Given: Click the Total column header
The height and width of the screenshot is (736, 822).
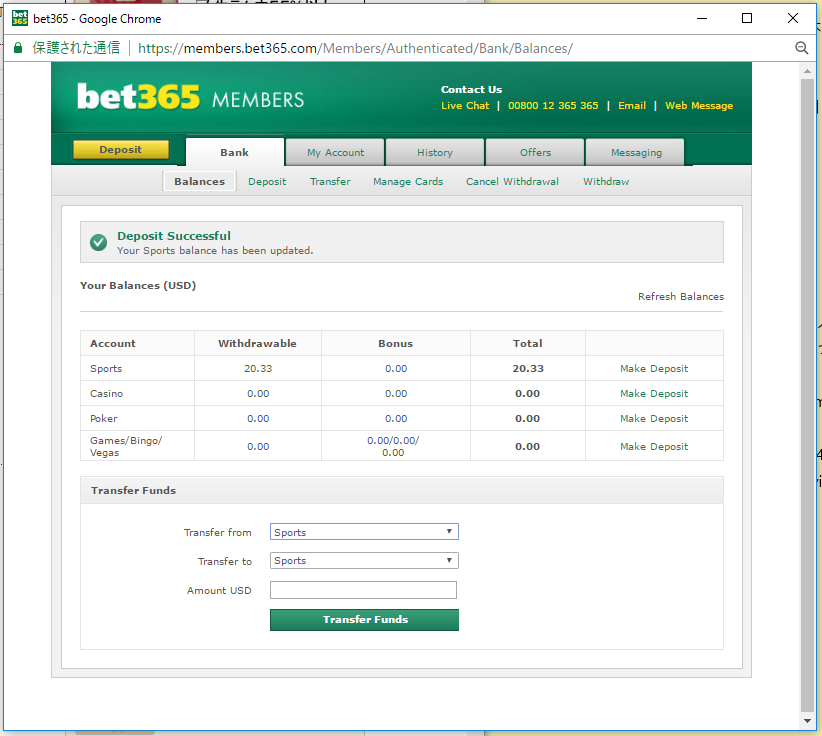Looking at the screenshot, I should pyautogui.click(x=527, y=343).
